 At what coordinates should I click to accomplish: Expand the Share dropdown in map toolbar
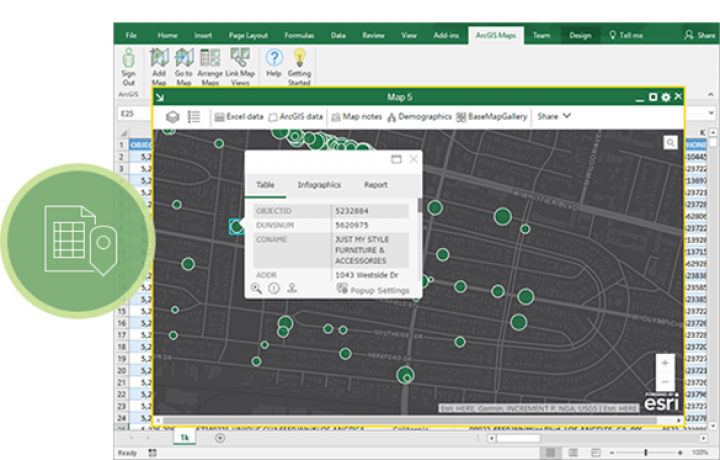pyautogui.click(x=554, y=116)
